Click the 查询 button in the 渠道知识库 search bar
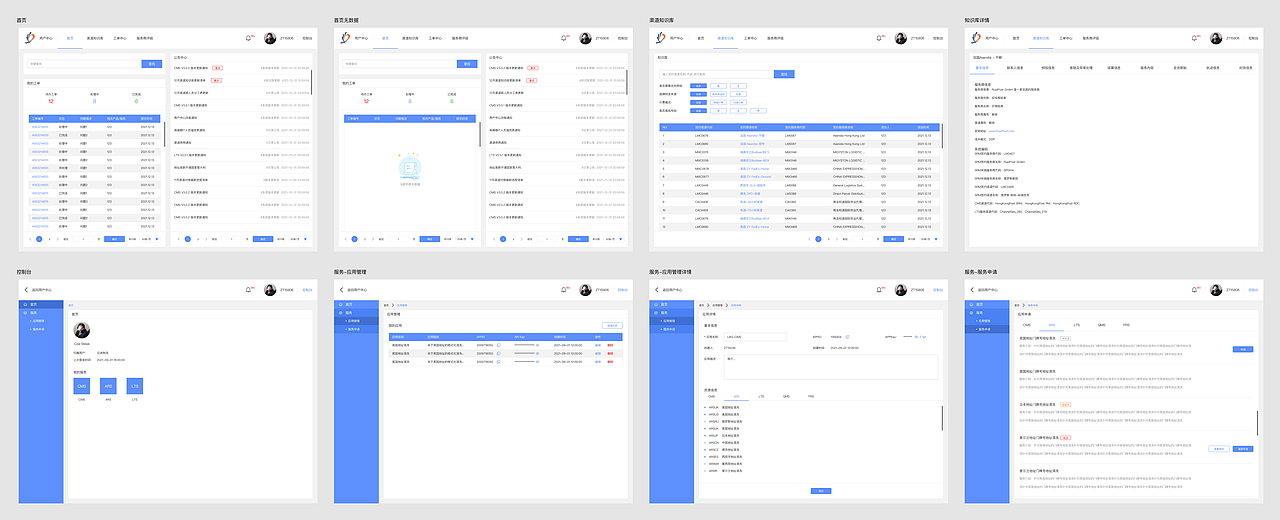Image resolution: width=1280 pixels, height=520 pixels. point(784,74)
